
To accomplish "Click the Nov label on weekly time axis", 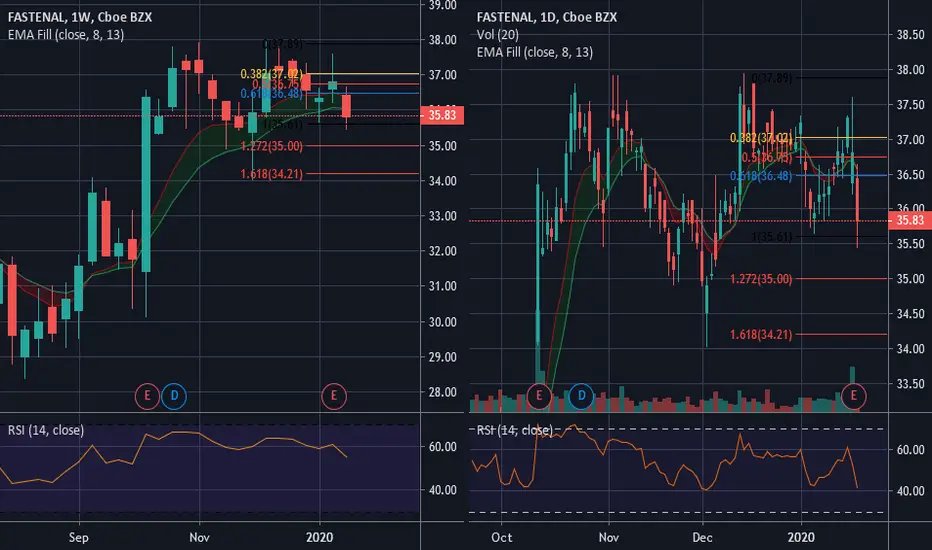I will pos(199,538).
